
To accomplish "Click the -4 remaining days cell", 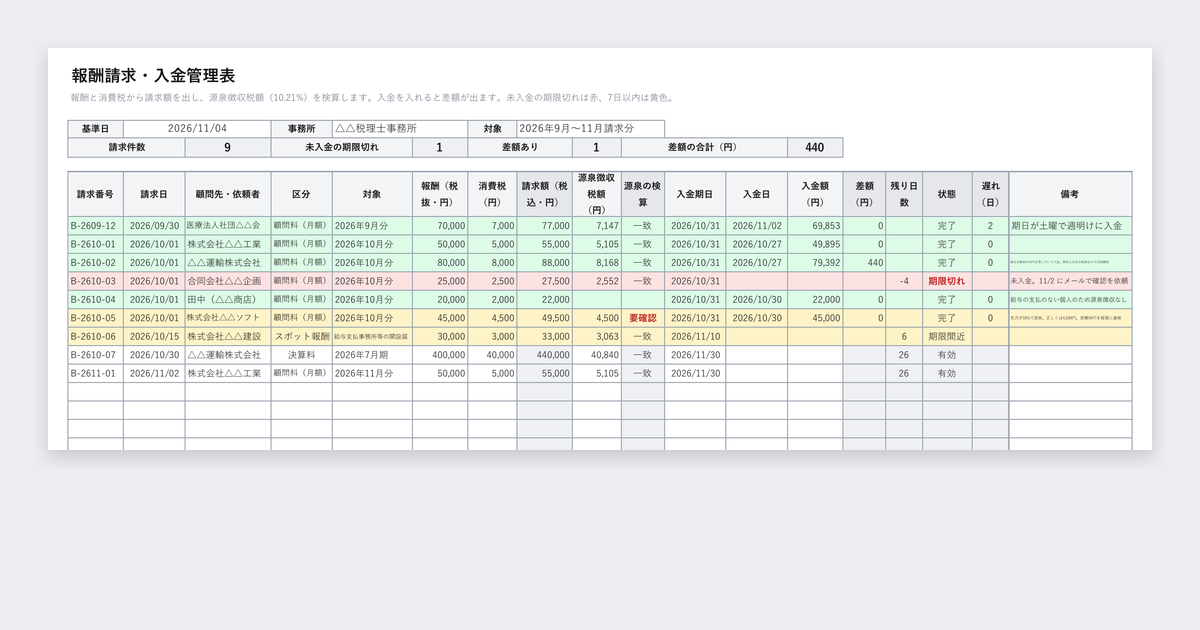I will (904, 281).
